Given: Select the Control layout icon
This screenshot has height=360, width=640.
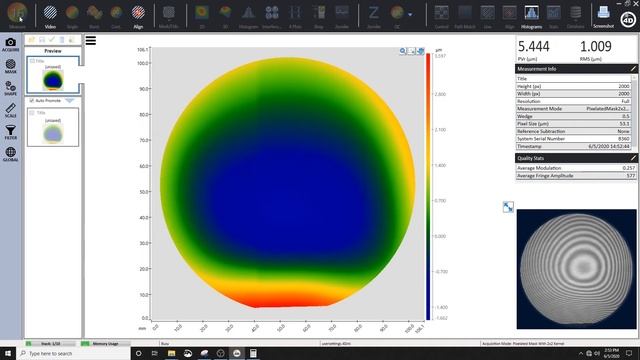Looking at the screenshot, I should [x=441, y=16].
